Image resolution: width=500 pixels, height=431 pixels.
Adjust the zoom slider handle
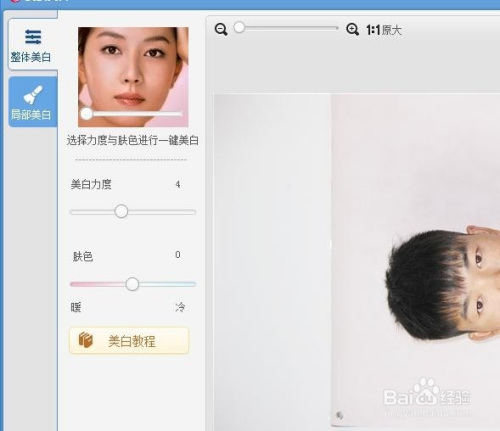[239, 28]
